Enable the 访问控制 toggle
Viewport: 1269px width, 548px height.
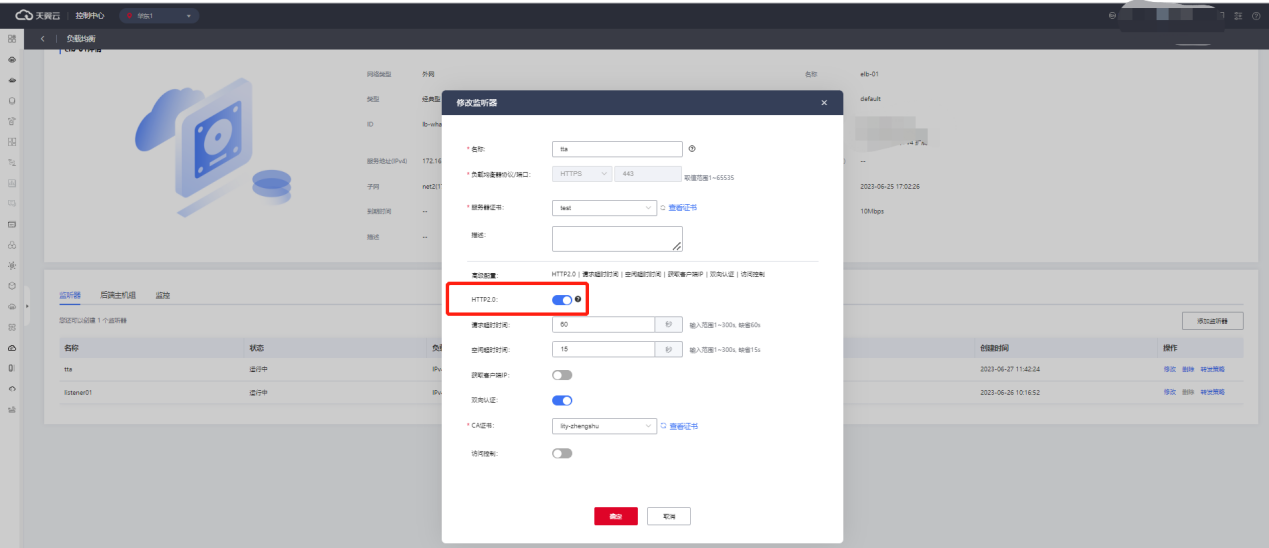(562, 453)
